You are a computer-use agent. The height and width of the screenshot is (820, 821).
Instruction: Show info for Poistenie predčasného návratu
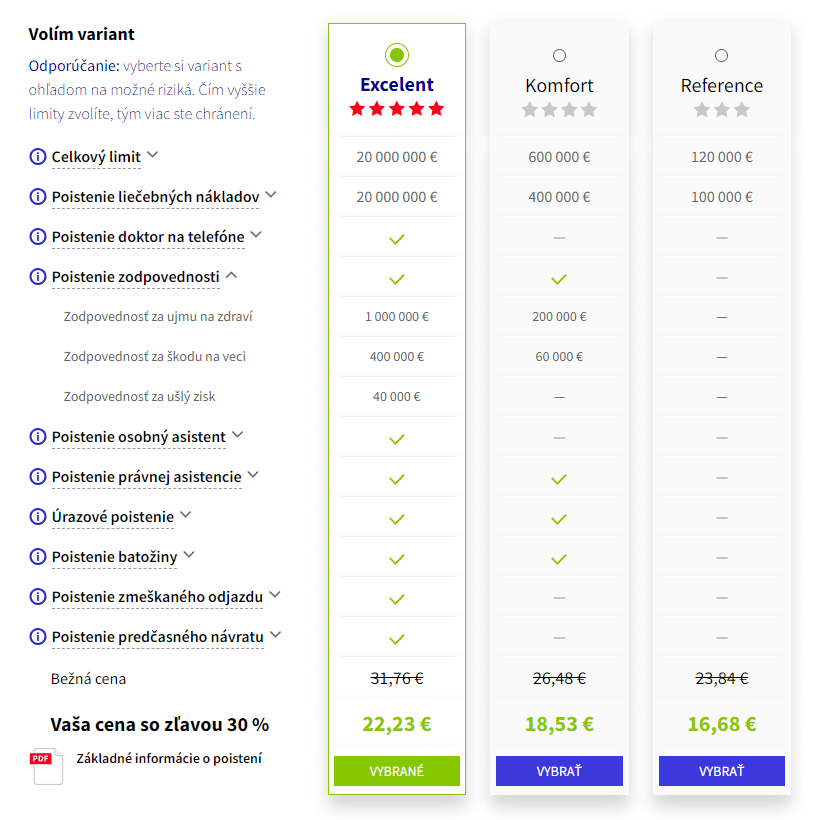pos(38,637)
